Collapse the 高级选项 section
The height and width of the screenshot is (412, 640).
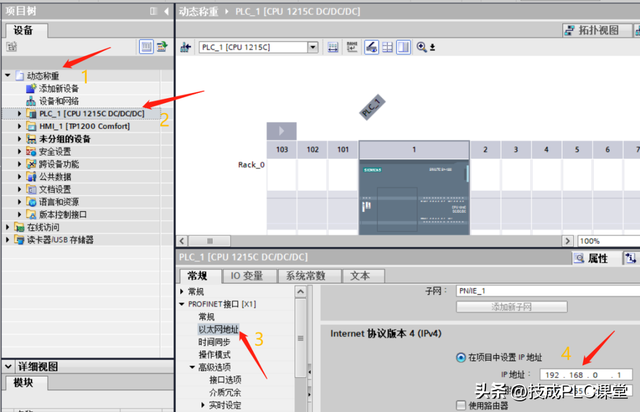192,367
